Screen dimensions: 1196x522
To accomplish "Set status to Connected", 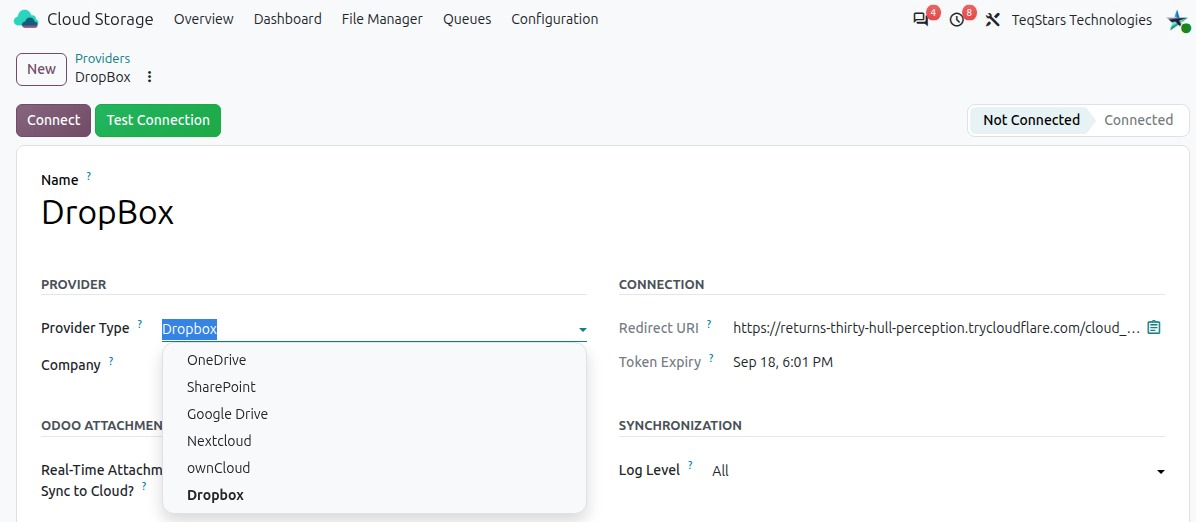I will click(1139, 121).
